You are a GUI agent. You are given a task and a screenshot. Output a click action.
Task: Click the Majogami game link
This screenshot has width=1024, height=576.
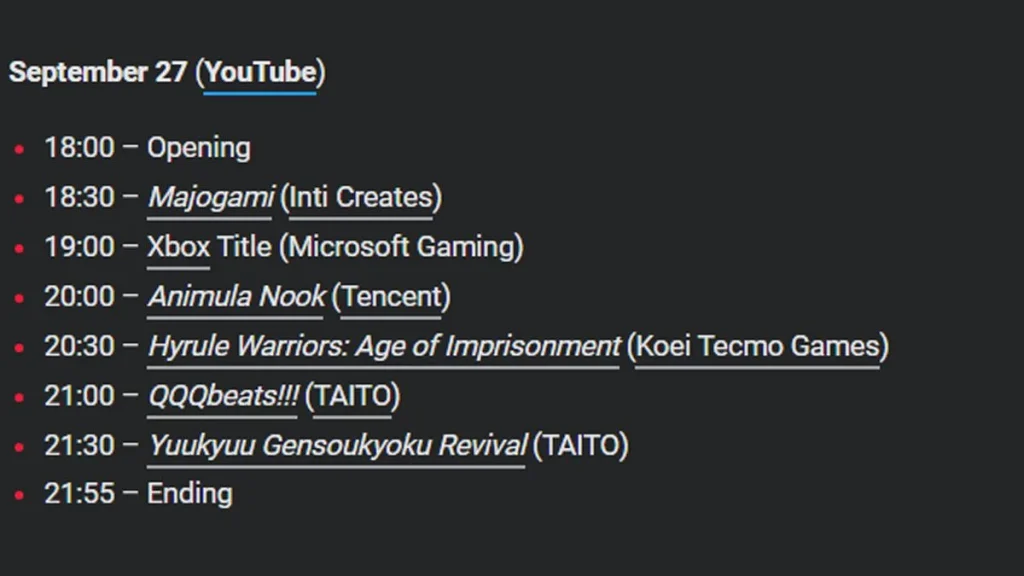pyautogui.click(x=210, y=197)
